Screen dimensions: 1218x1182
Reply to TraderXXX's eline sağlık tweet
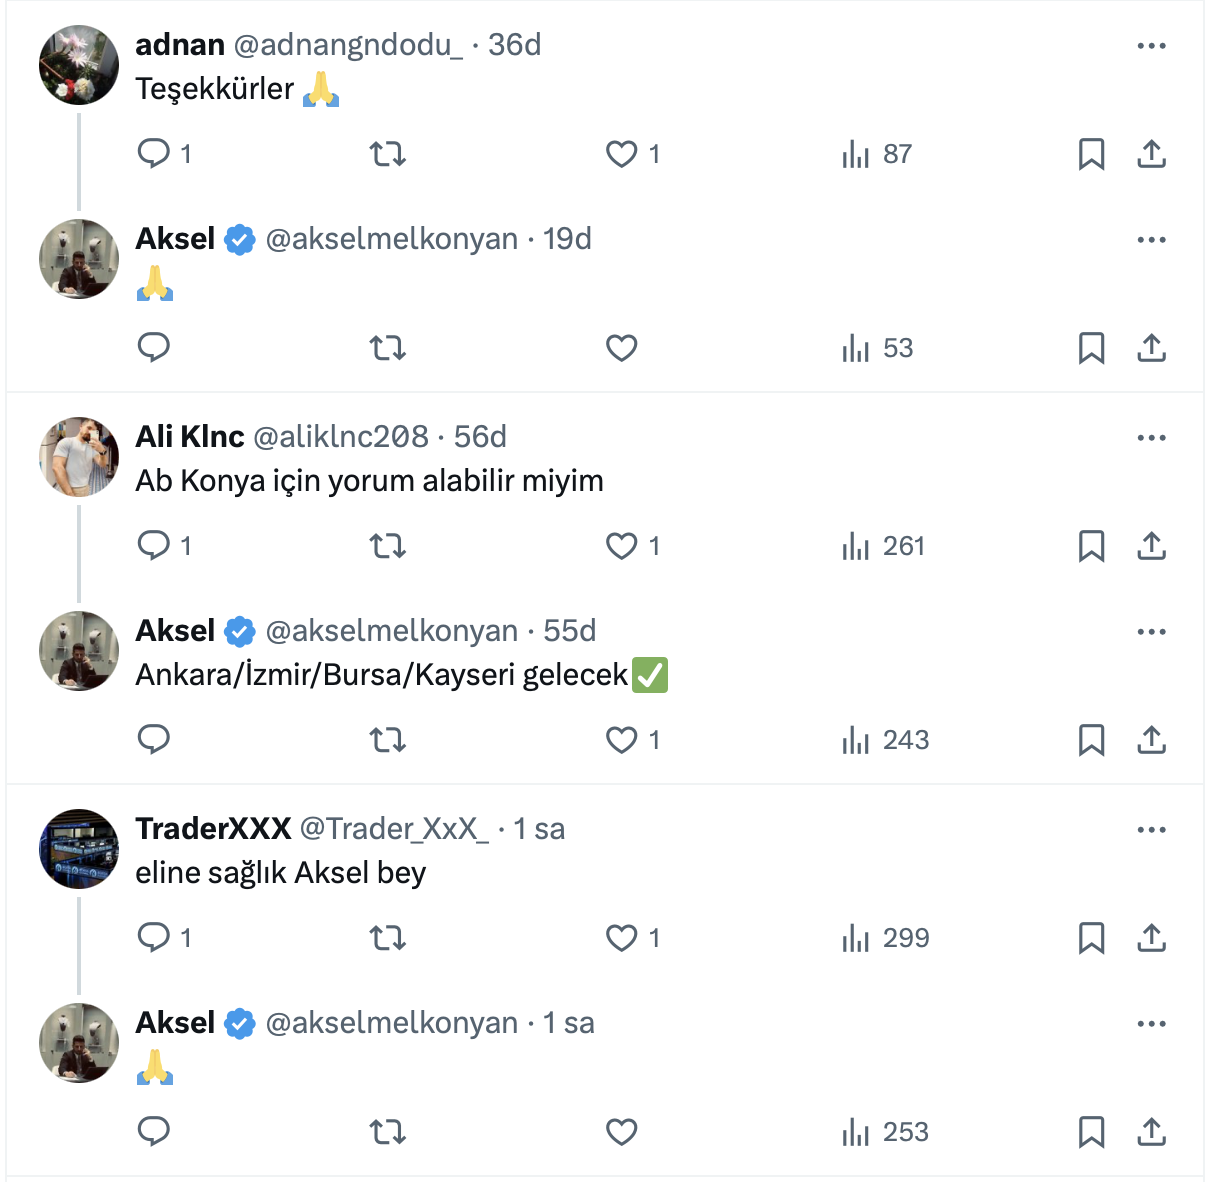click(154, 937)
